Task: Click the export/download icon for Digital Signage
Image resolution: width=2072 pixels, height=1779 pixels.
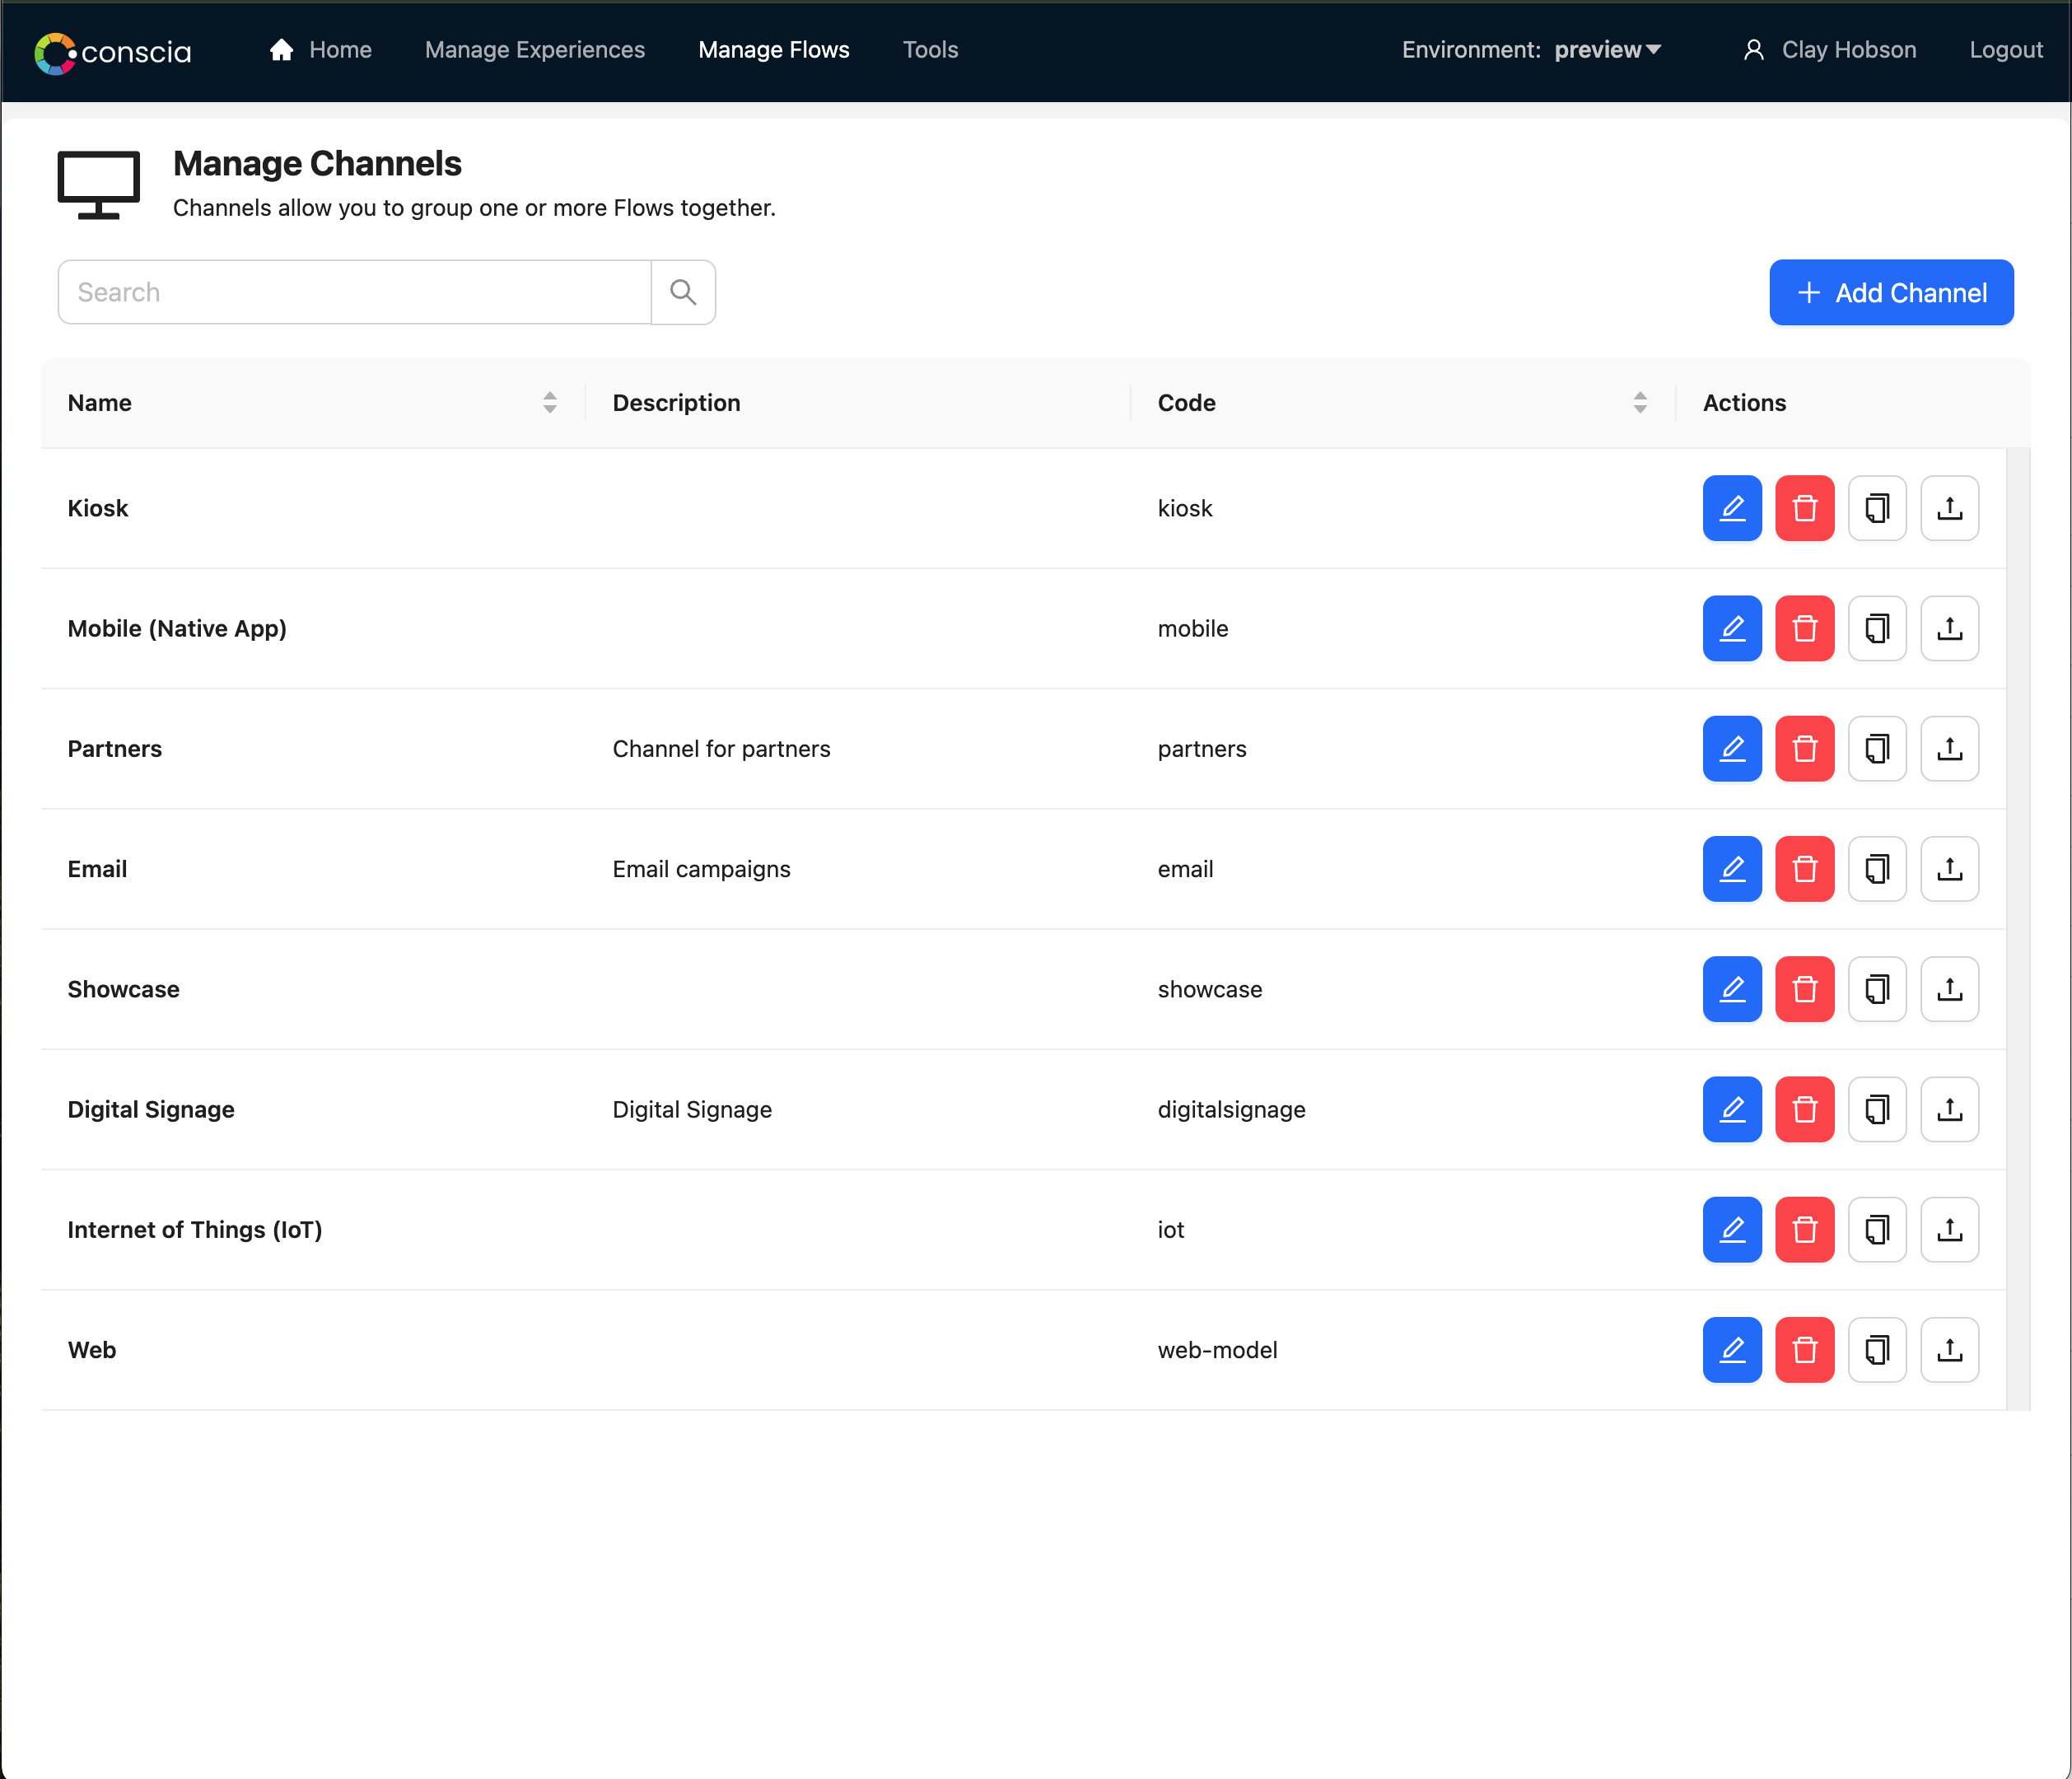Action: (x=1950, y=1108)
